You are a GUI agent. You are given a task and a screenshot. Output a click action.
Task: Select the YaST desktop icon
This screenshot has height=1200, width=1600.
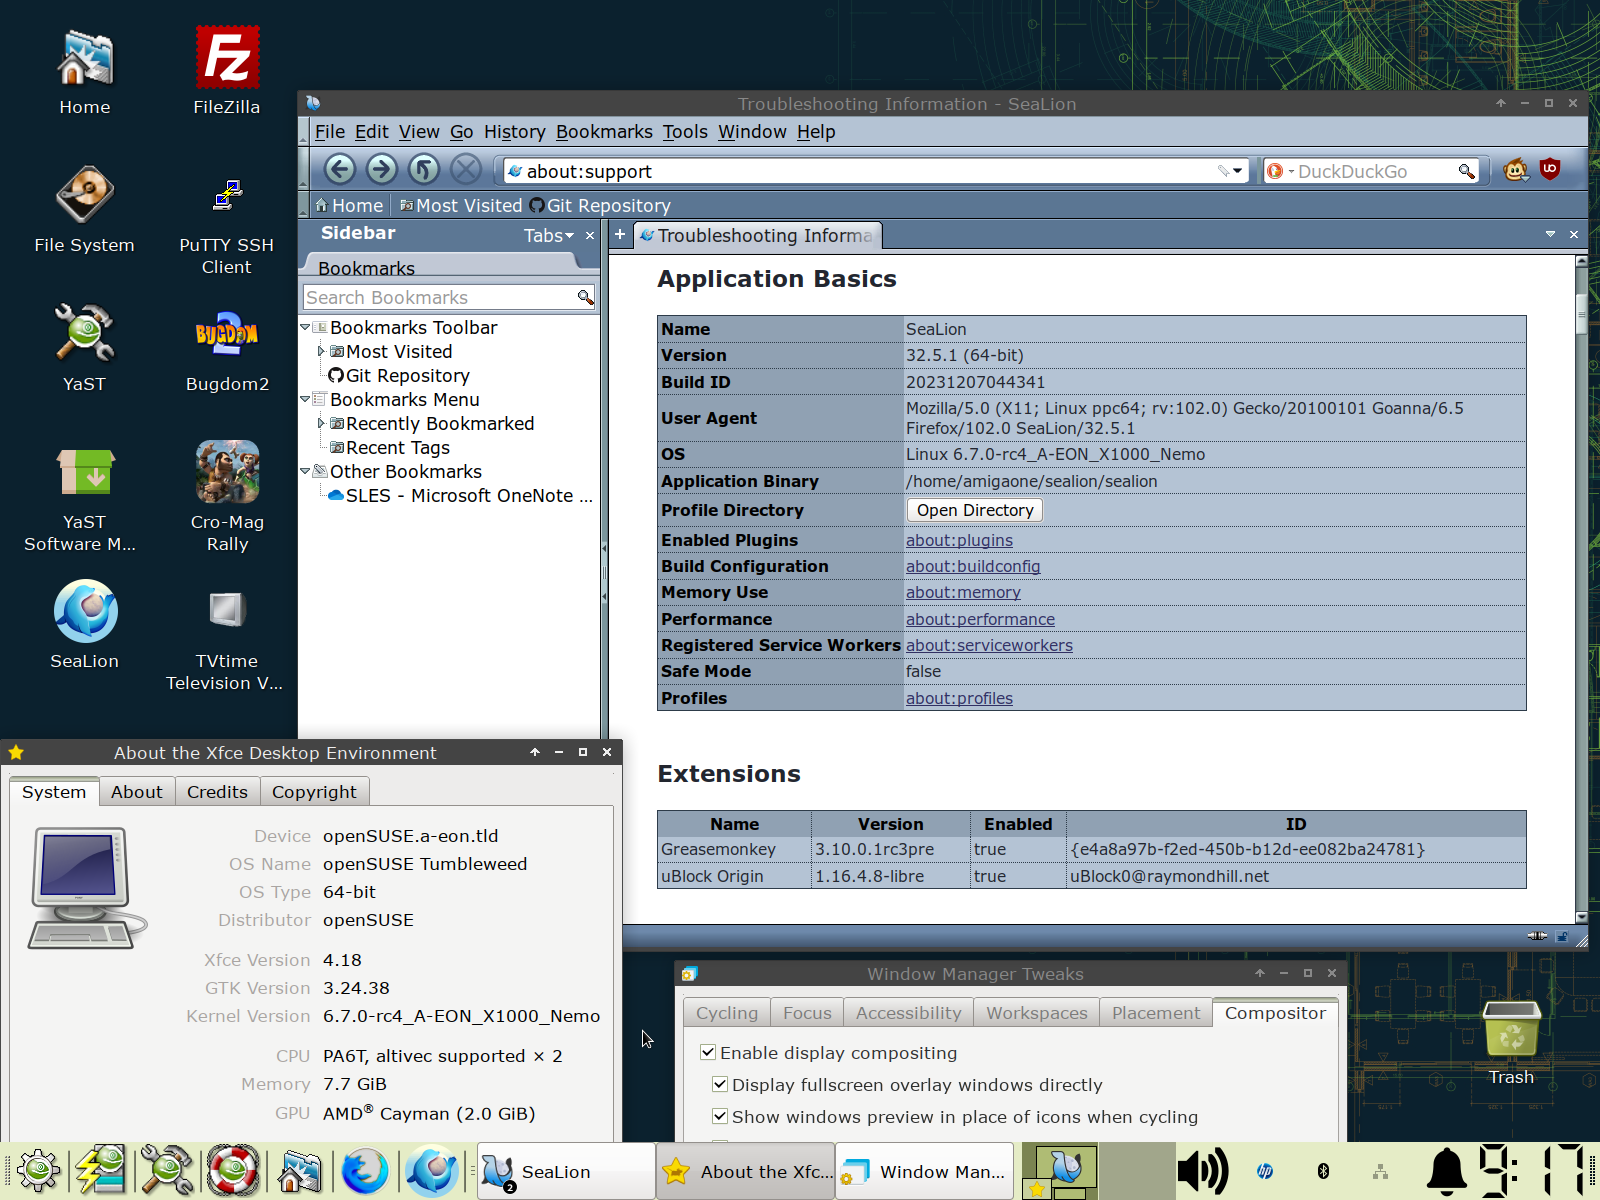tap(84, 348)
